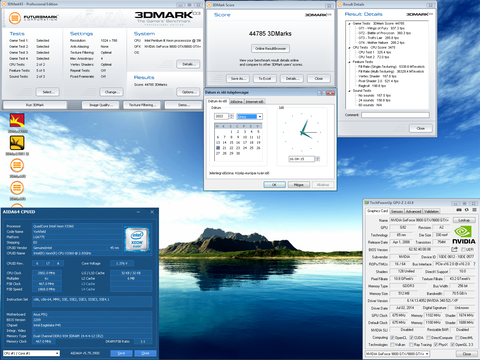Click the Futuremark orange logo in 3DMark window

point(15,18)
